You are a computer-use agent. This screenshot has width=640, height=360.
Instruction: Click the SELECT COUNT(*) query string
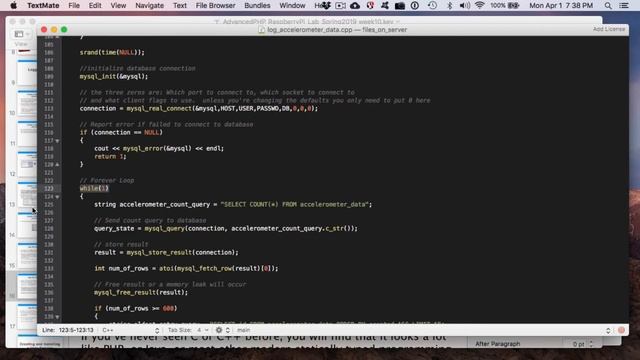[x=295, y=204]
